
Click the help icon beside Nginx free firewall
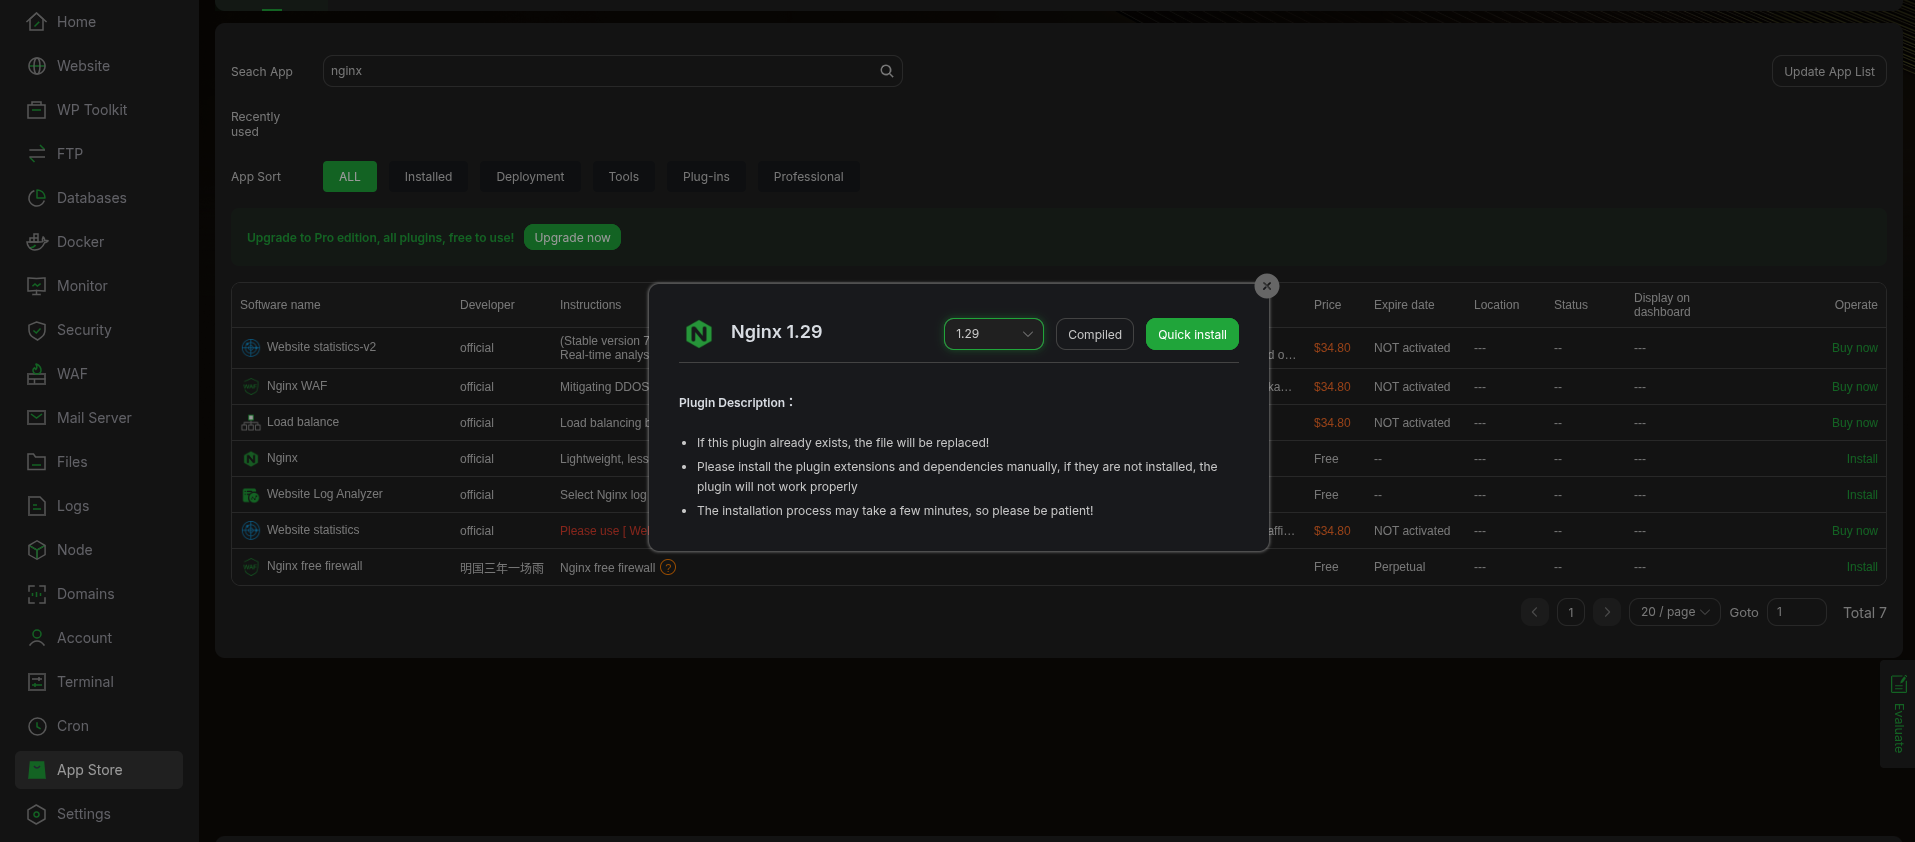pos(668,567)
